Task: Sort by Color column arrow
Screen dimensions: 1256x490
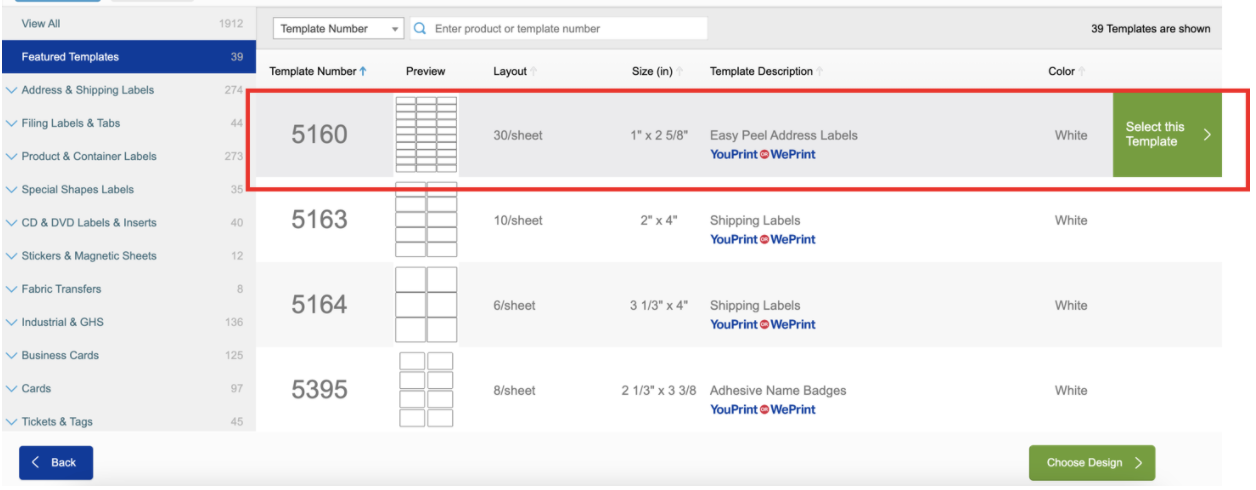Action: point(1082,71)
